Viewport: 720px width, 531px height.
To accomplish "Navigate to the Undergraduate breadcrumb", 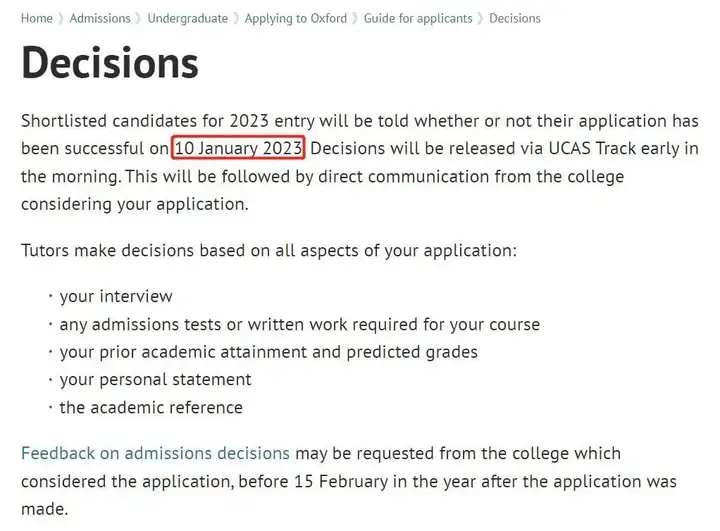I will point(187,18).
